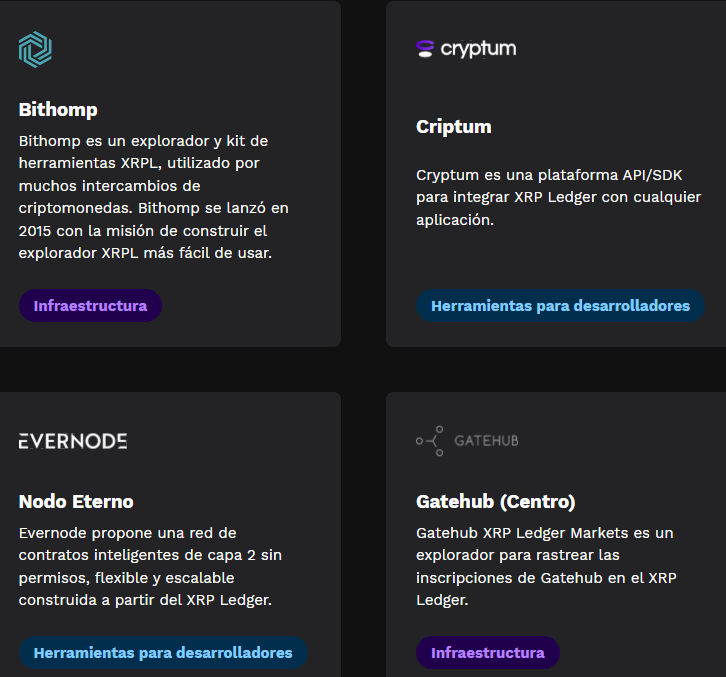Open the Nodo Eterno card title
This screenshot has height=677, width=726.
76,501
